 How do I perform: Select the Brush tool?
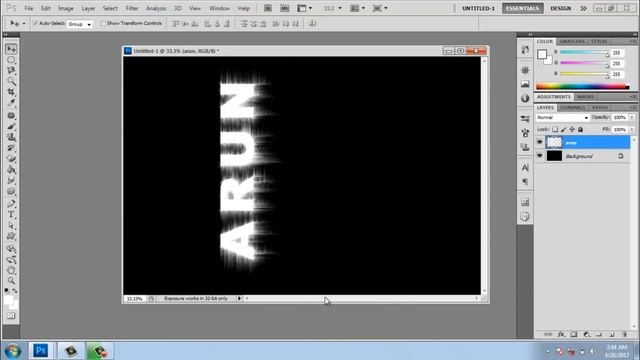coord(11,127)
